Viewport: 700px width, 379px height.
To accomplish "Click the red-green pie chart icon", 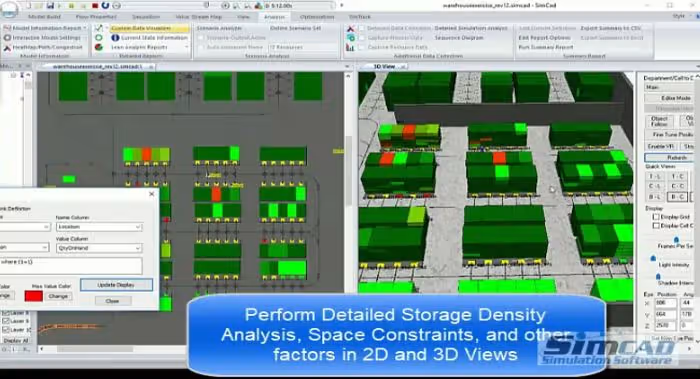I will coord(99,47).
